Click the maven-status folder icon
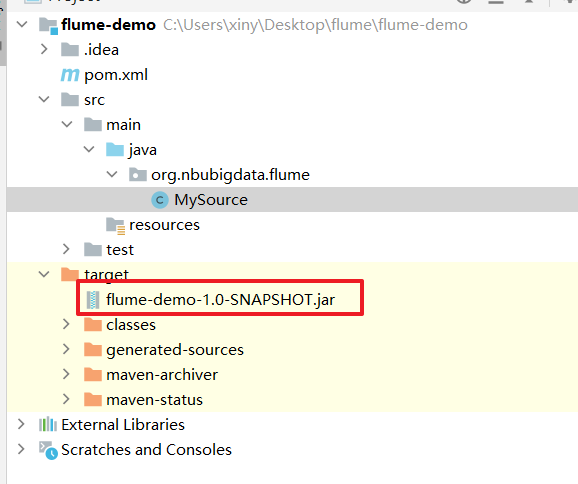This screenshot has height=484, width=578. pyautogui.click(x=93, y=399)
